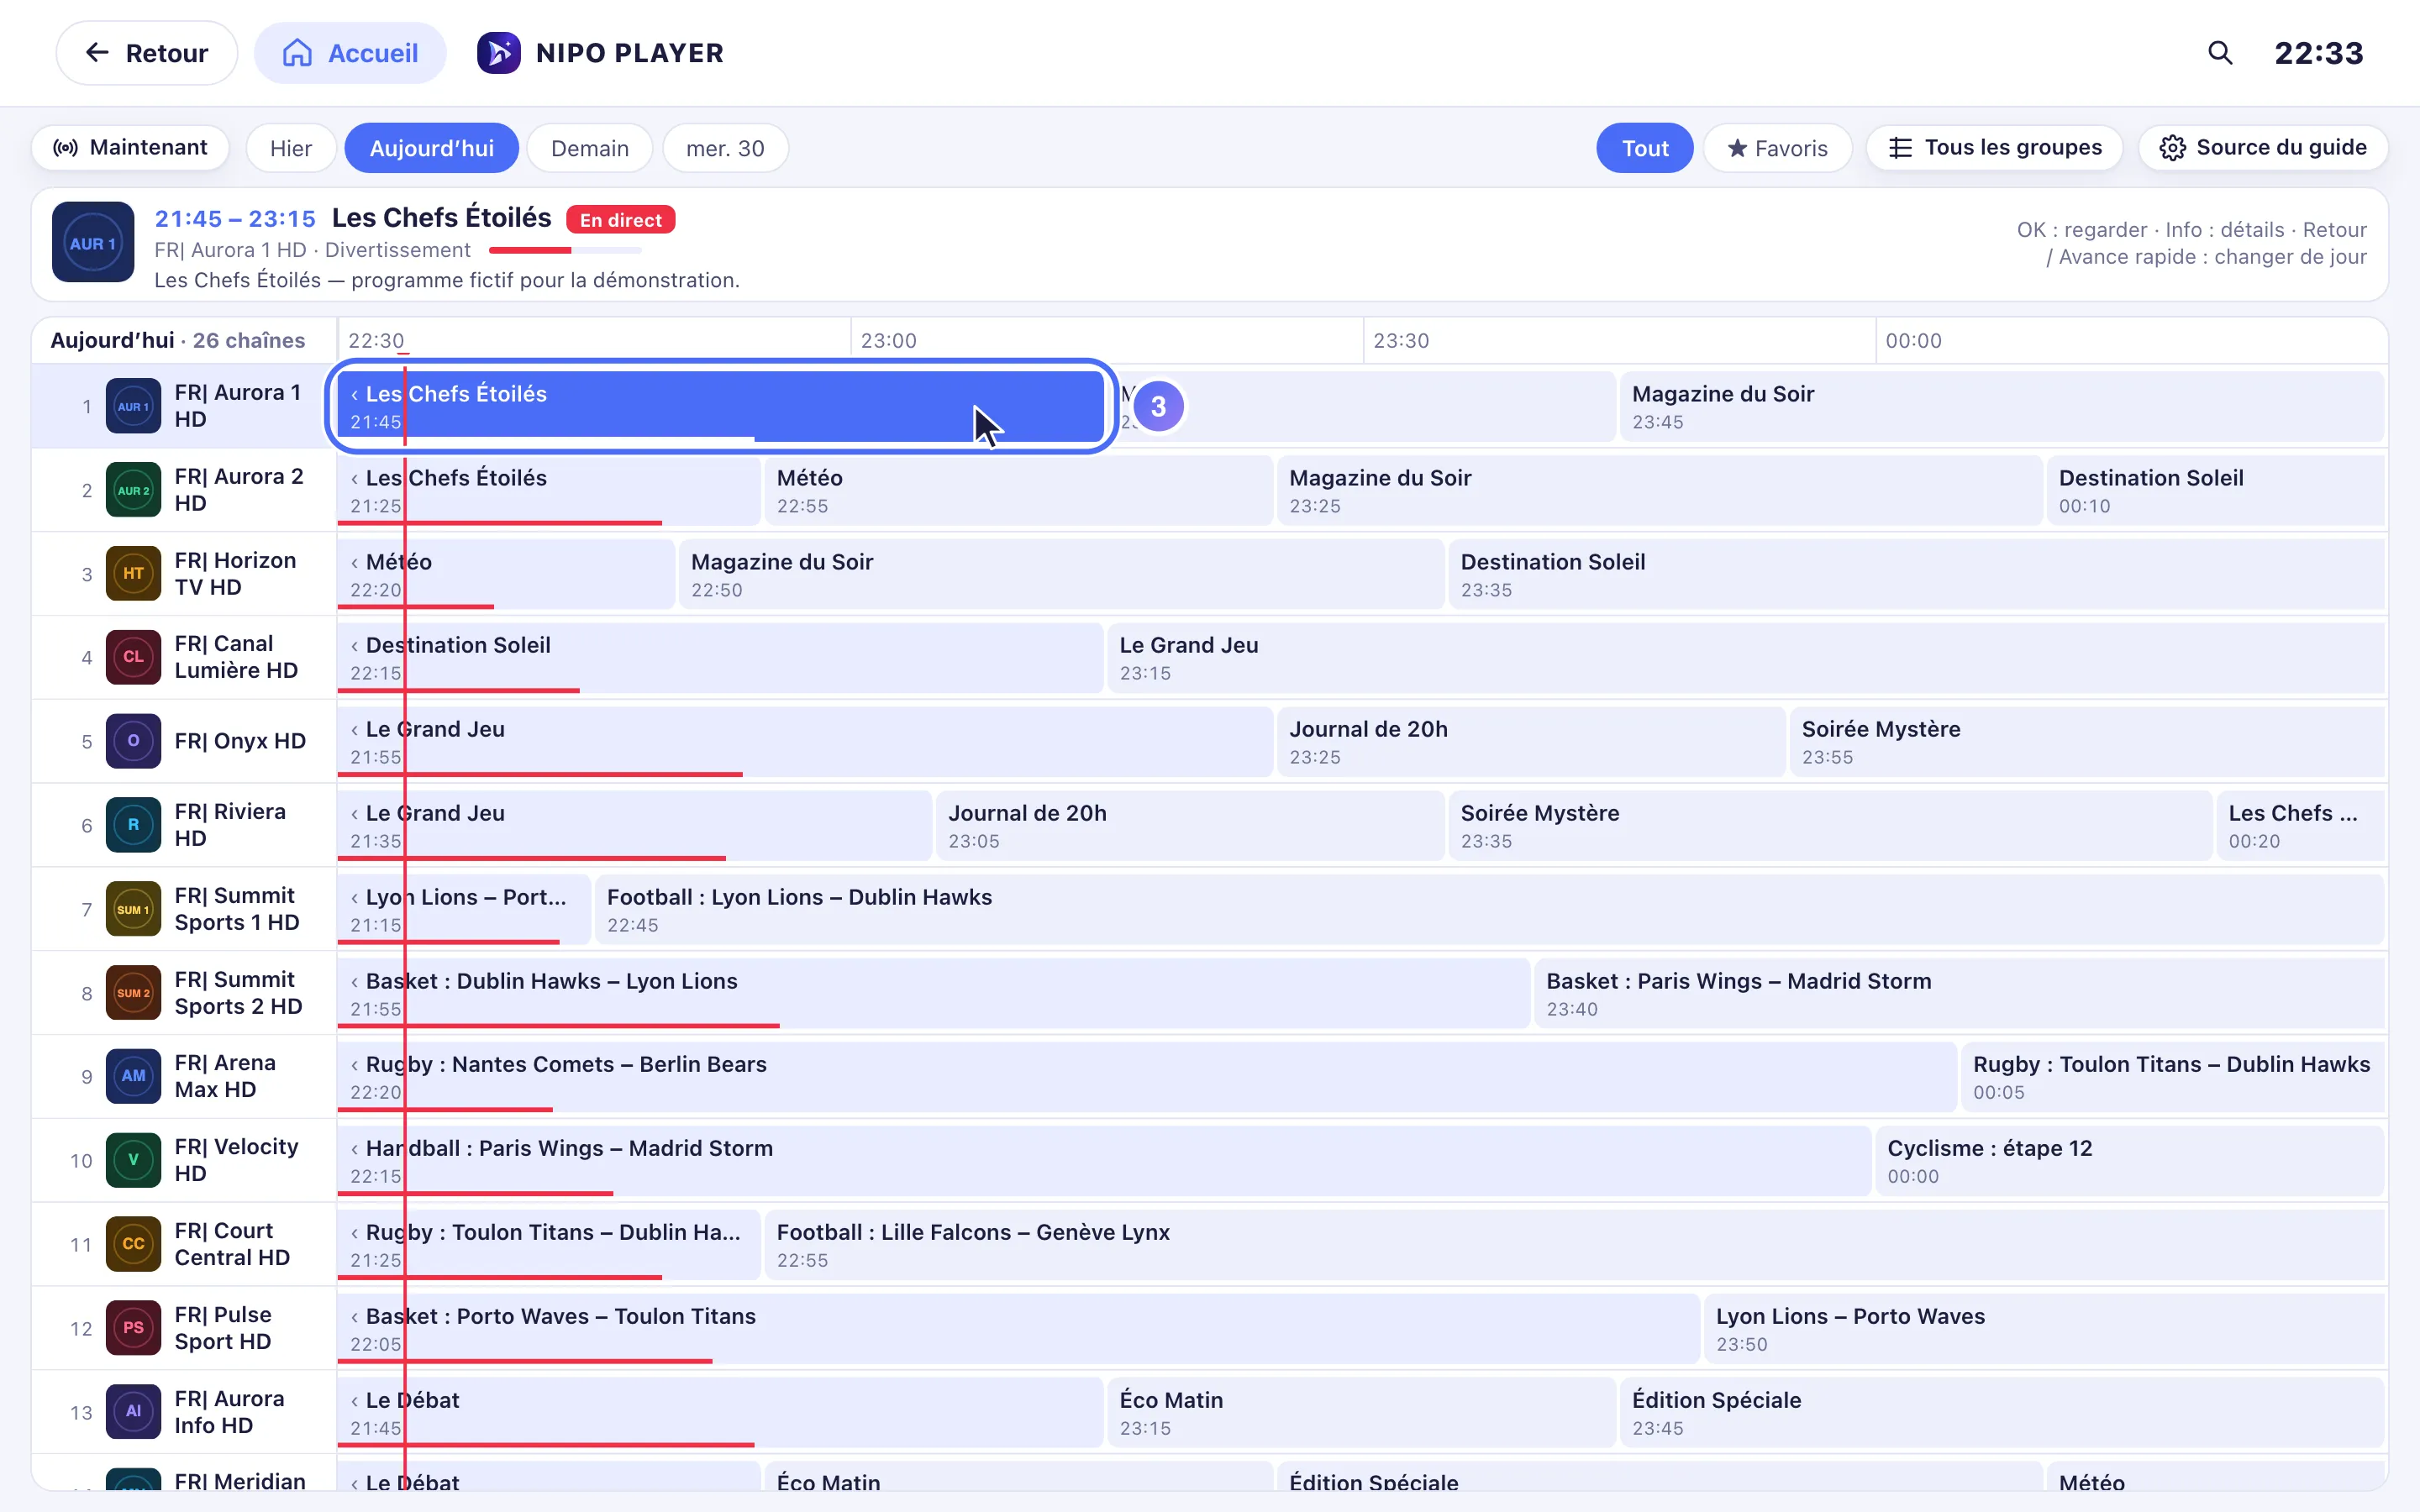Switch to the mer. 30 day tab
Screen dimensions: 2420x1512
click(x=725, y=148)
